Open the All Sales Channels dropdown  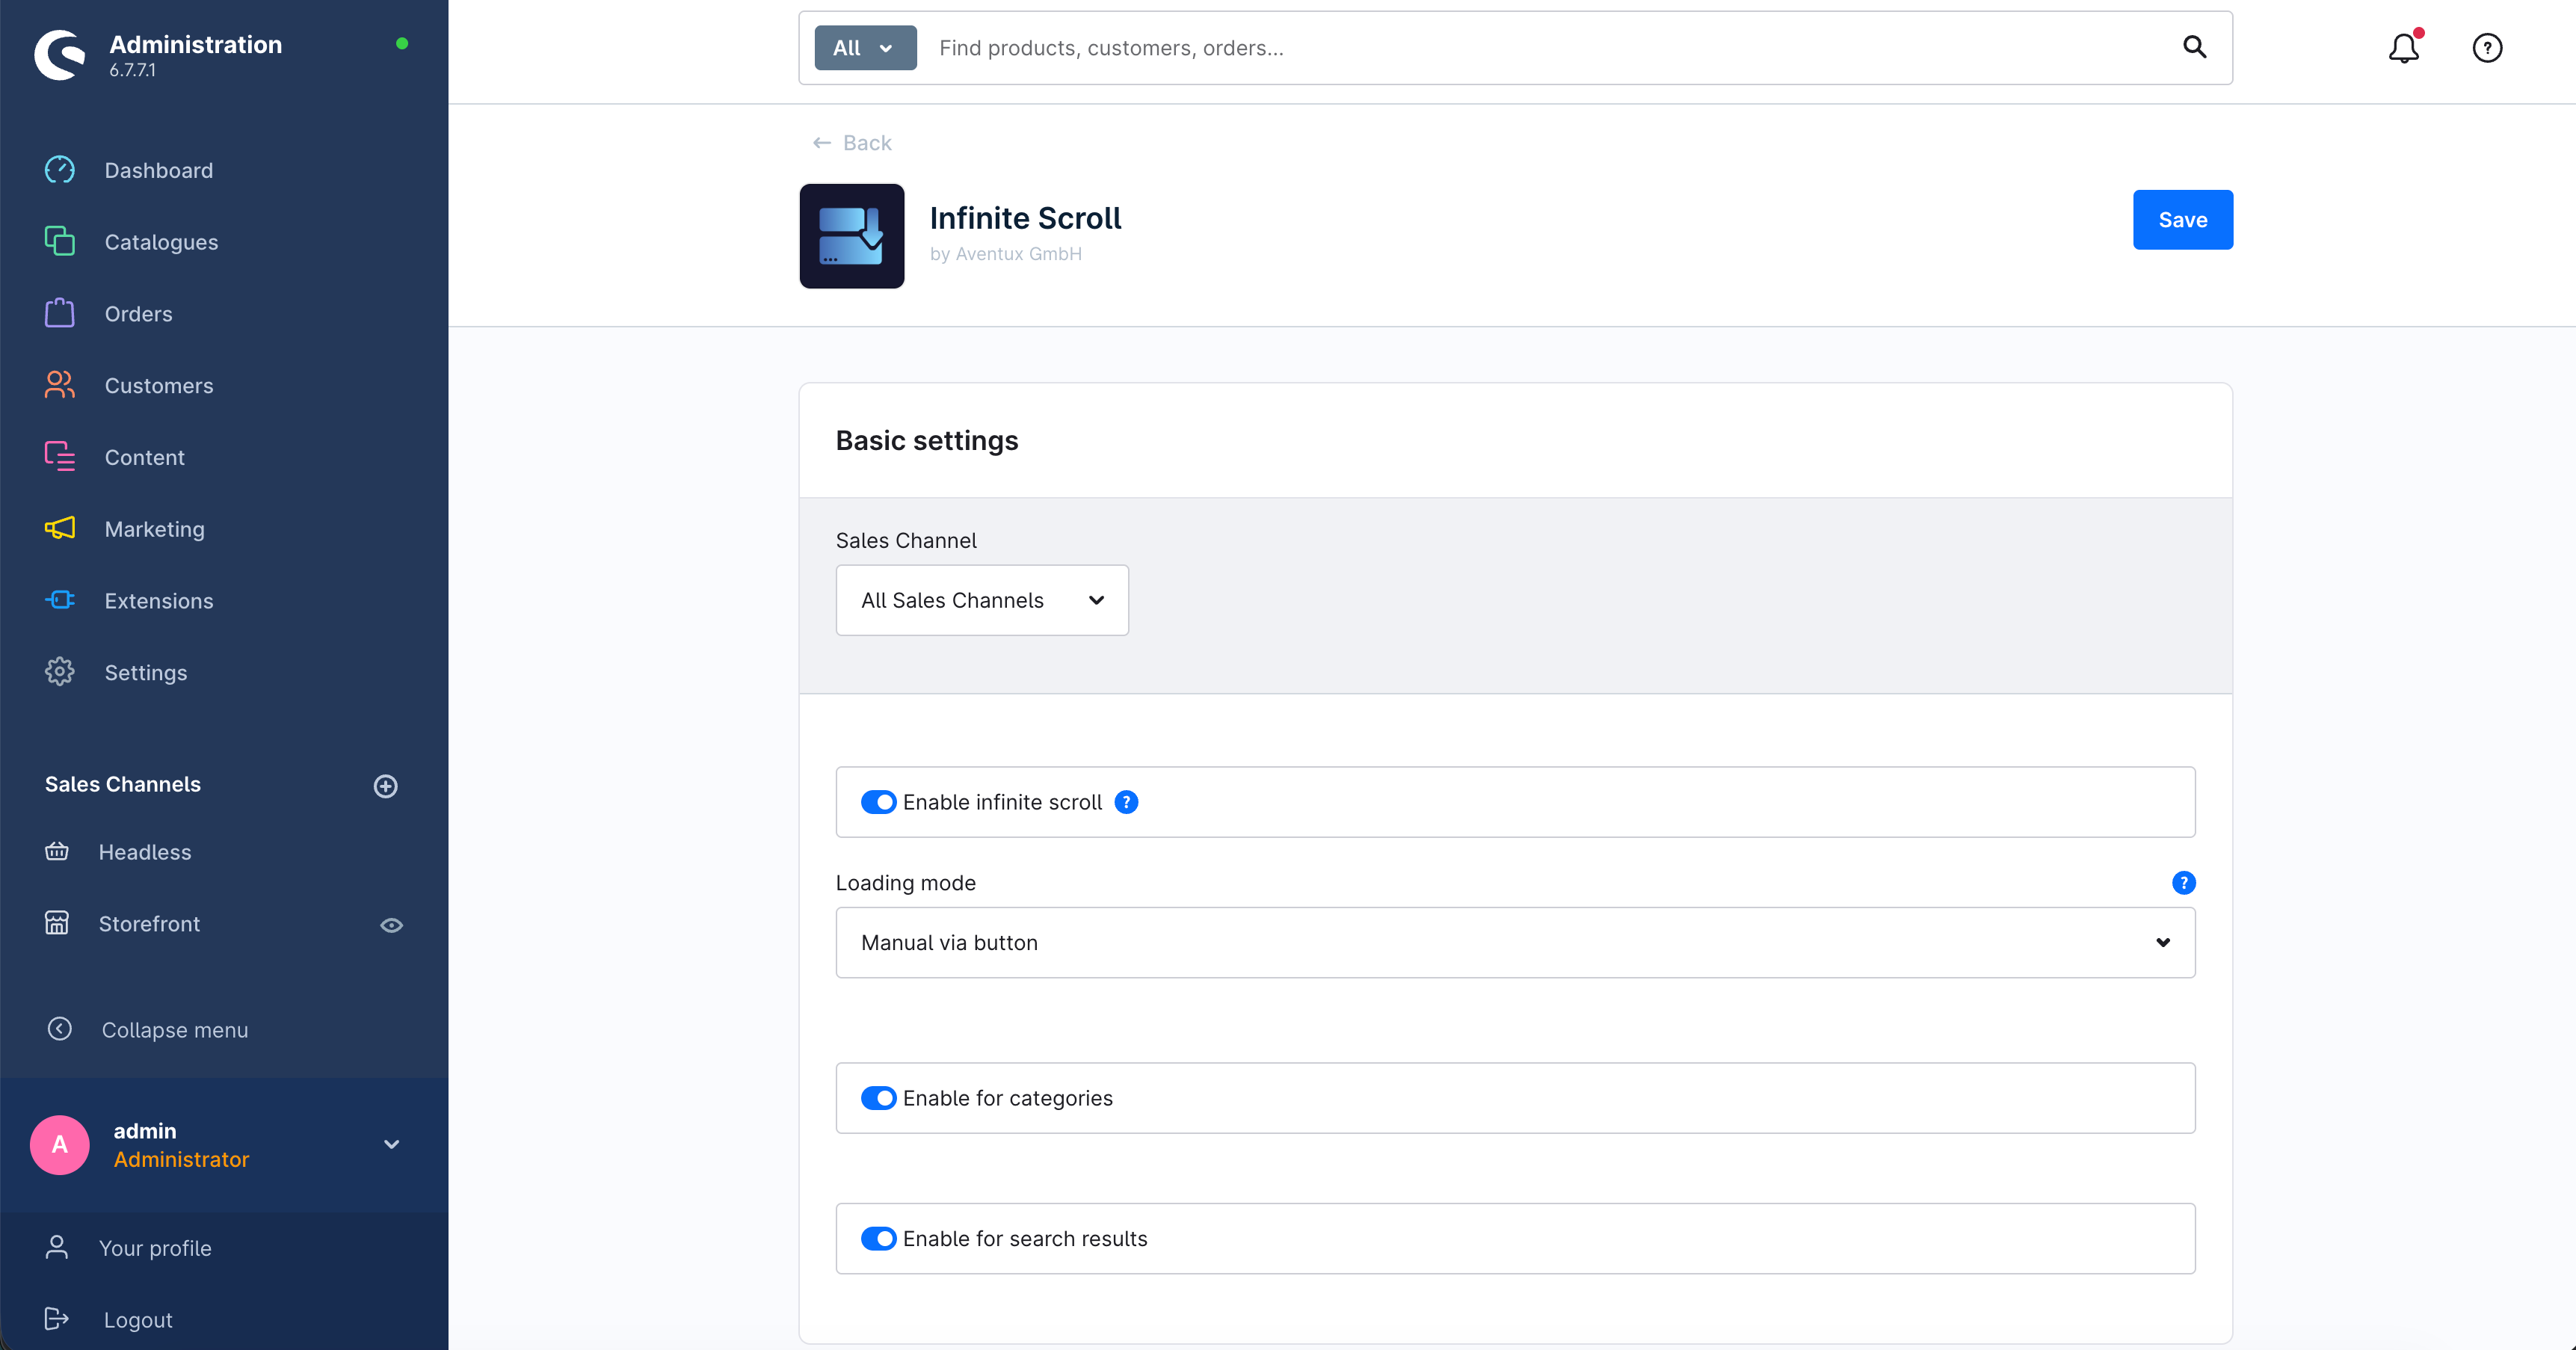tap(981, 600)
